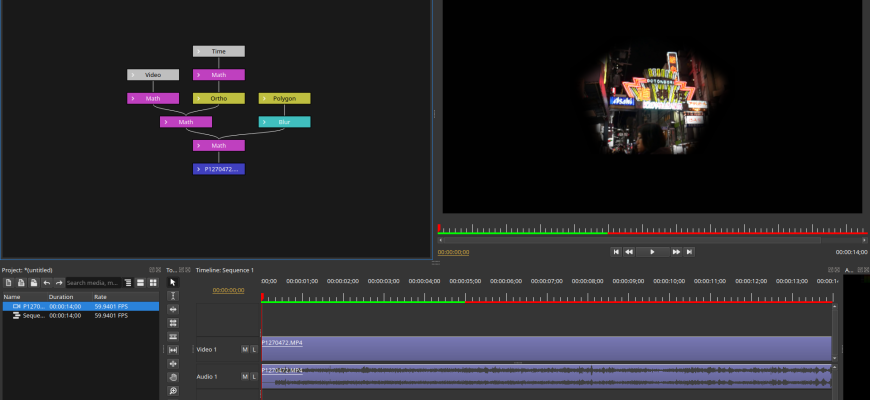870x400 pixels.
Task: Sort project items by Name column
Action: coord(25,297)
